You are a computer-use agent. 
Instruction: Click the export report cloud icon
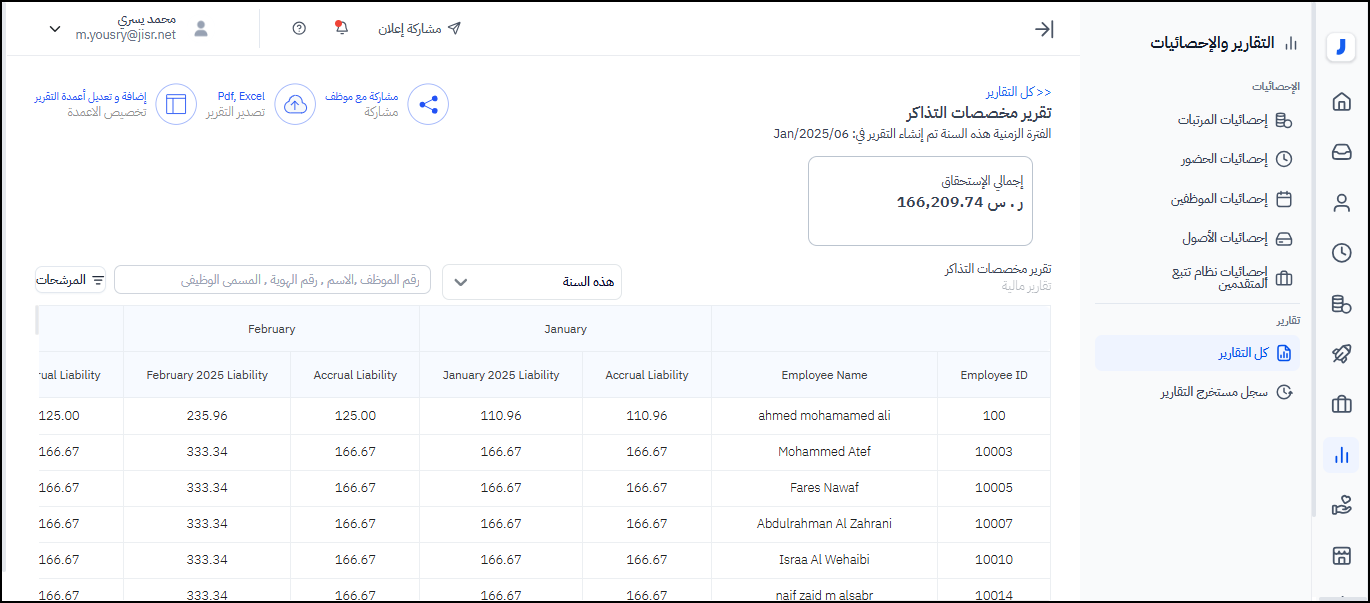coord(295,104)
